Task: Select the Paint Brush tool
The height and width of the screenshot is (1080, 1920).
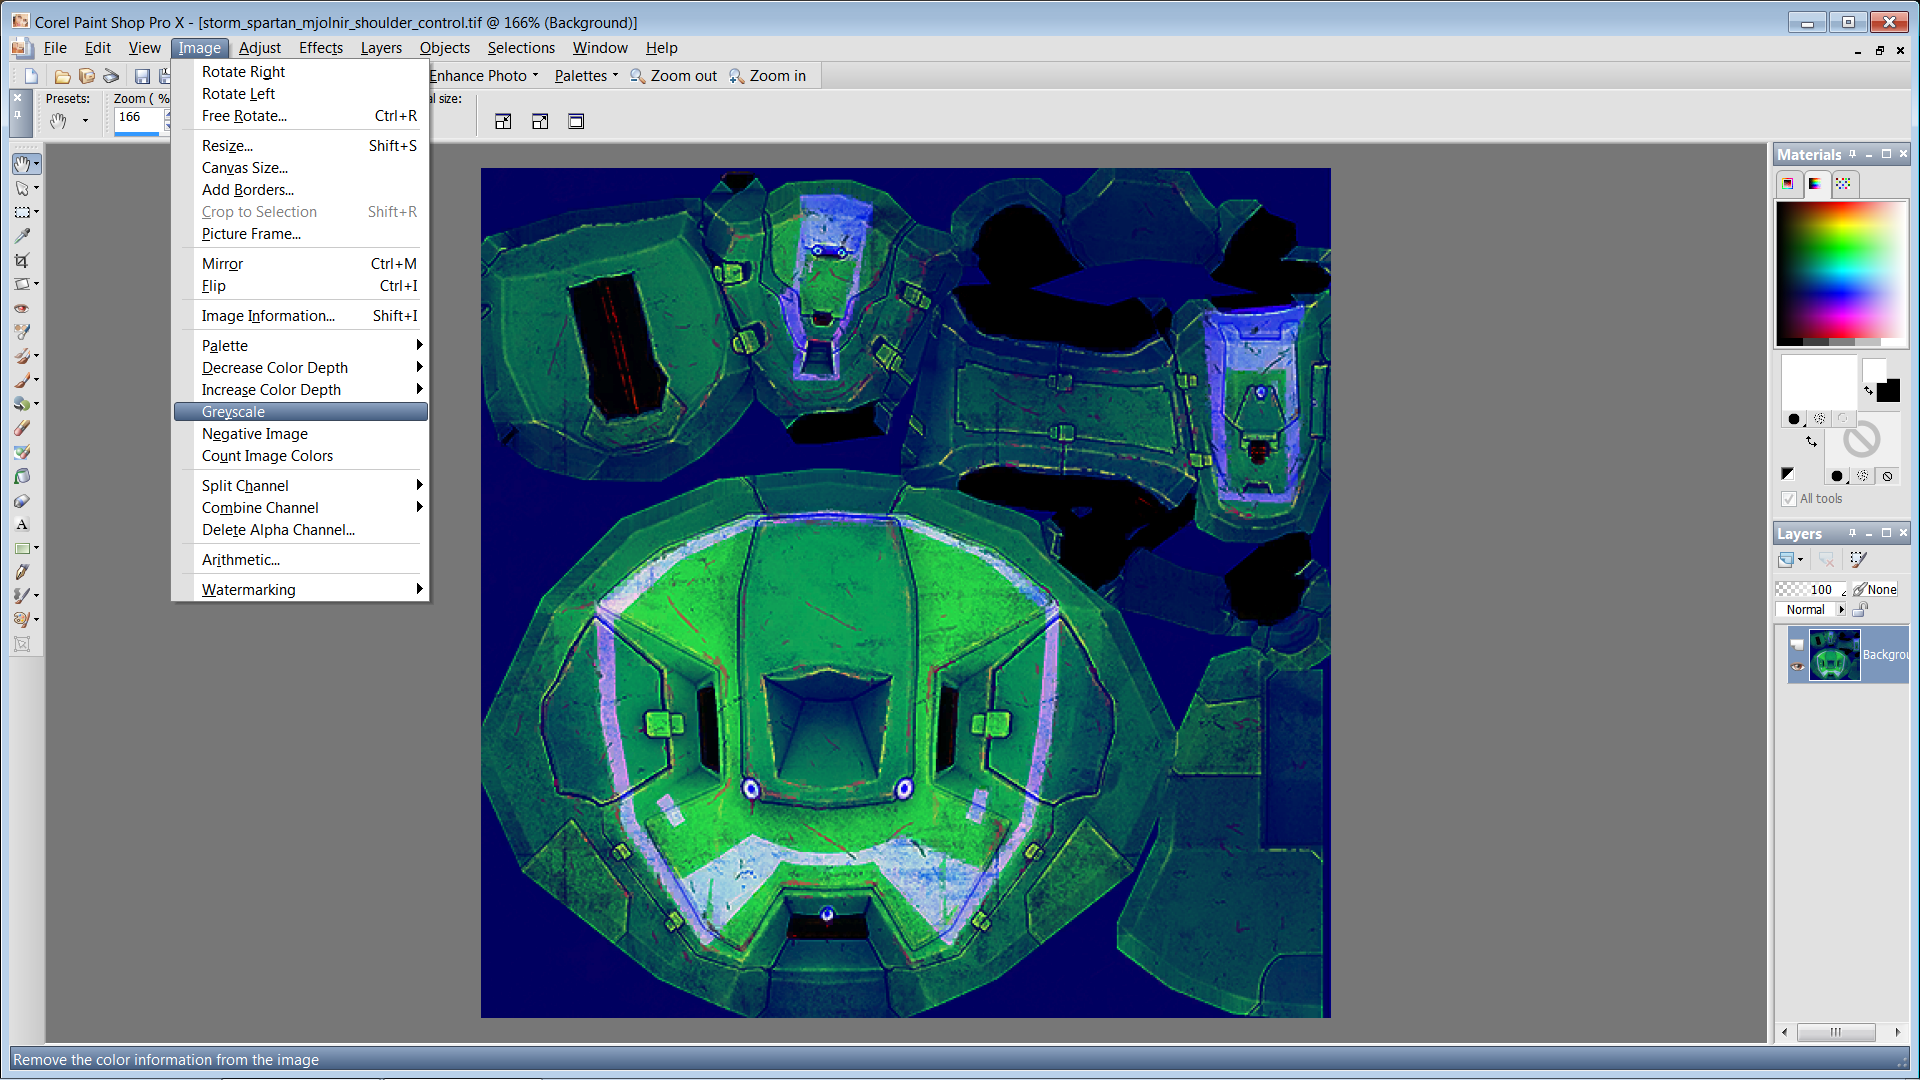Action: 22,380
